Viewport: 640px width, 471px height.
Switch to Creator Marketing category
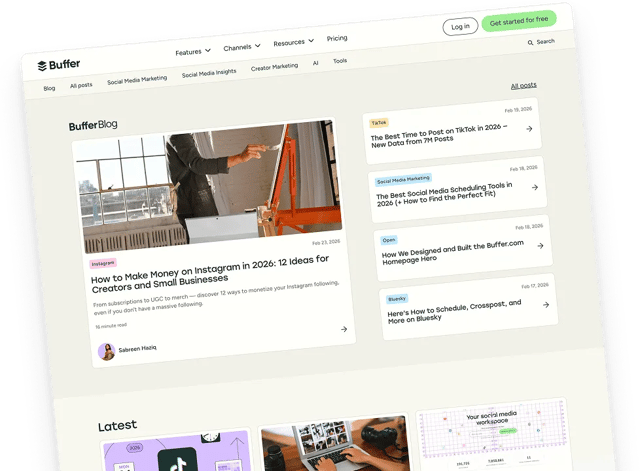(274, 67)
